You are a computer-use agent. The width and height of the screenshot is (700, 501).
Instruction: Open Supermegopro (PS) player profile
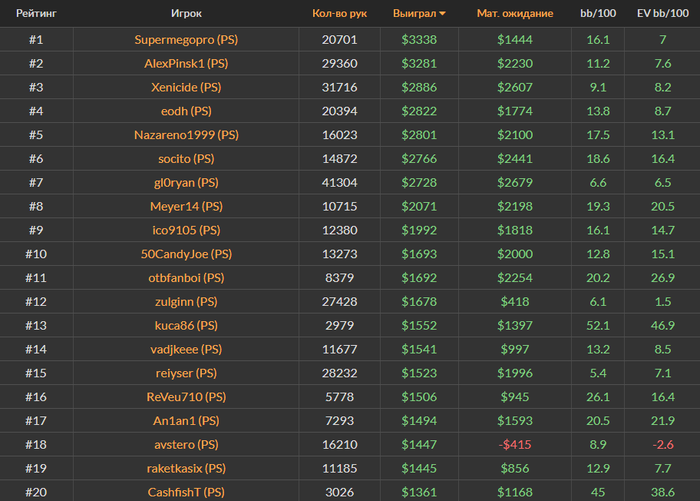point(186,40)
